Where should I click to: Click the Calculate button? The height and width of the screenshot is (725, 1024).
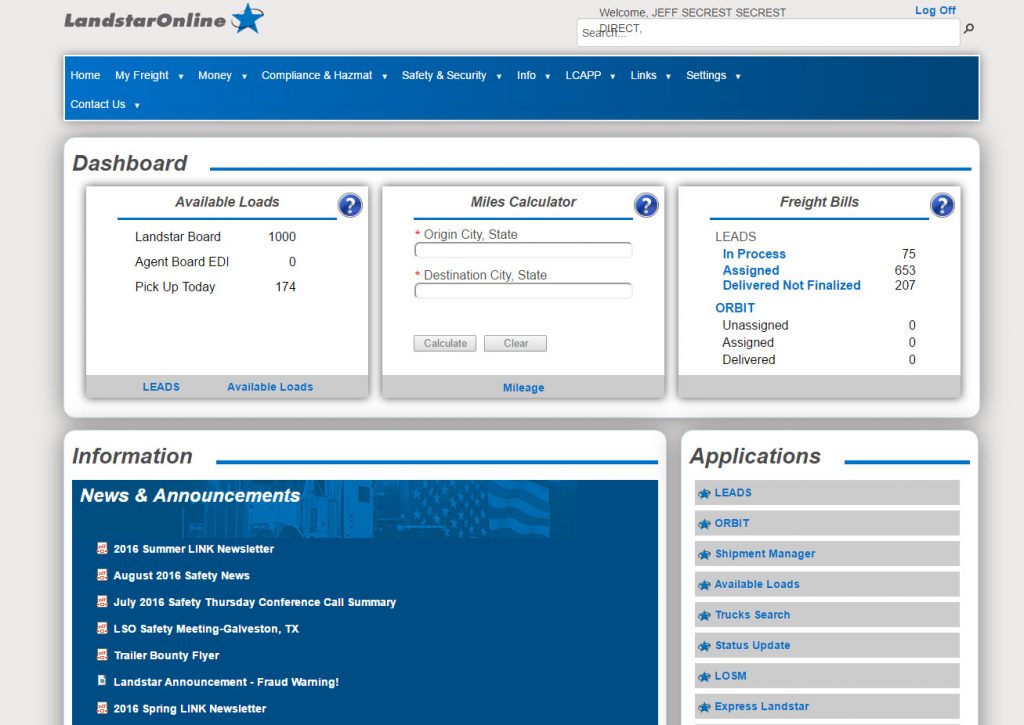(x=444, y=343)
